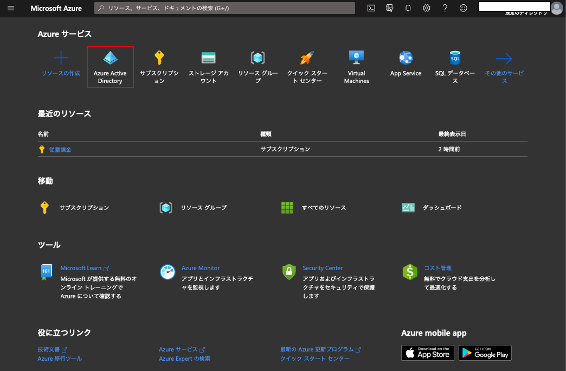Open the Security Center link
The image size is (566, 371).
[322, 268]
